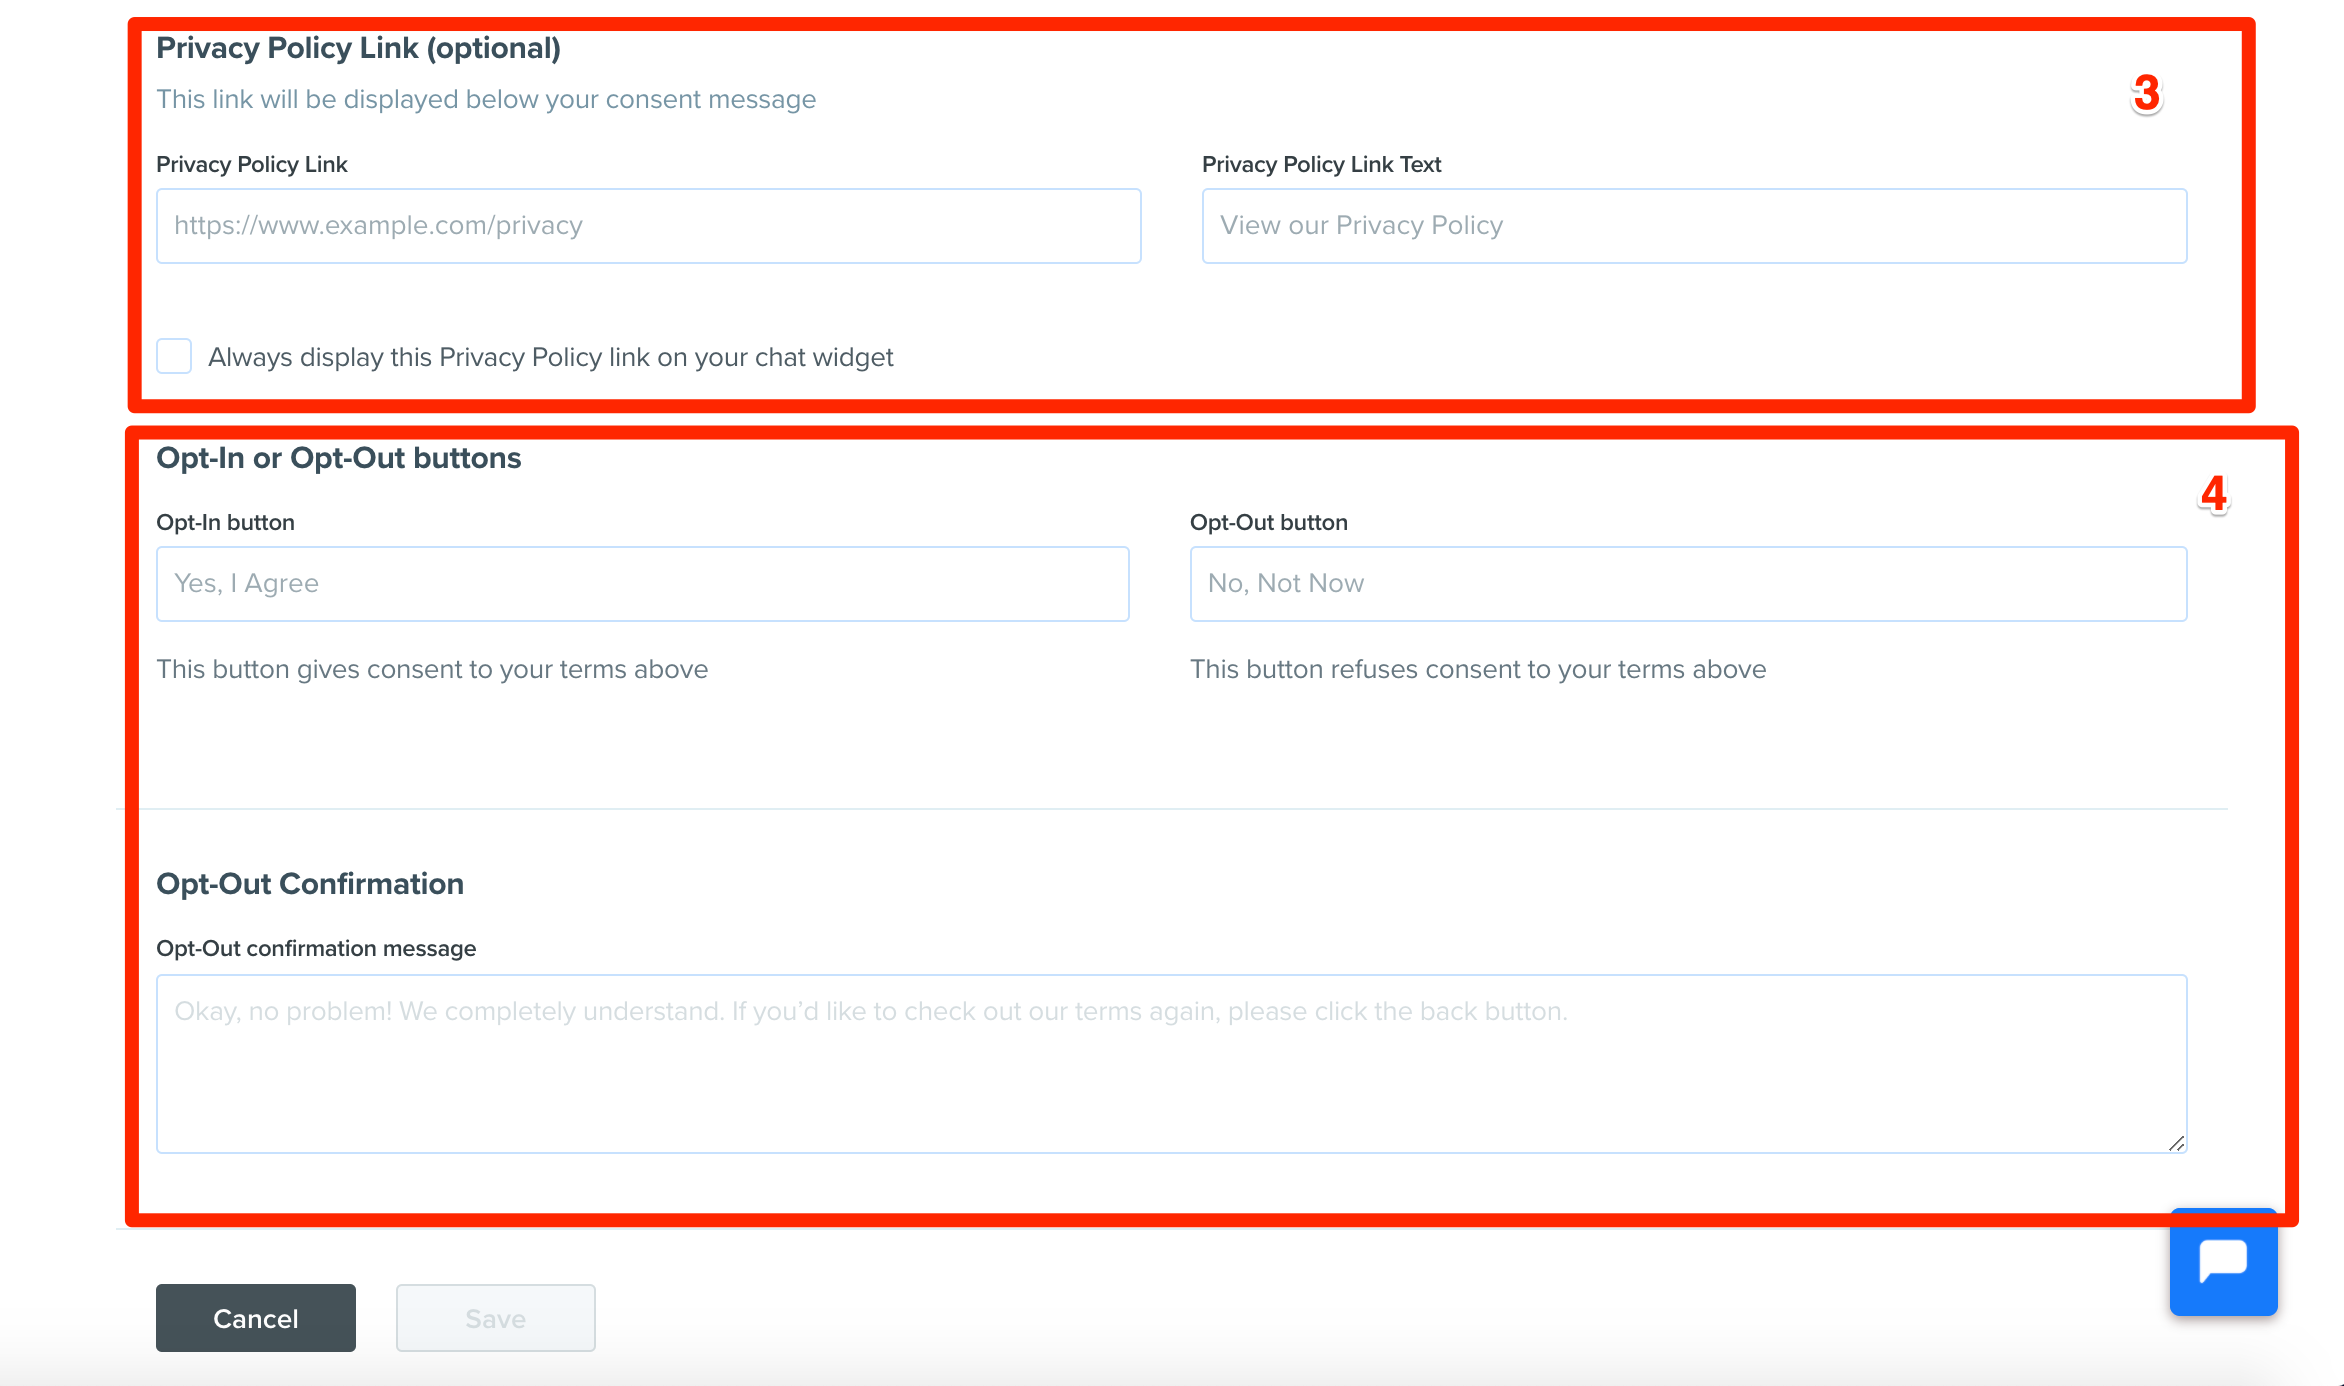
Task: Save the consent settings
Action: (496, 1318)
